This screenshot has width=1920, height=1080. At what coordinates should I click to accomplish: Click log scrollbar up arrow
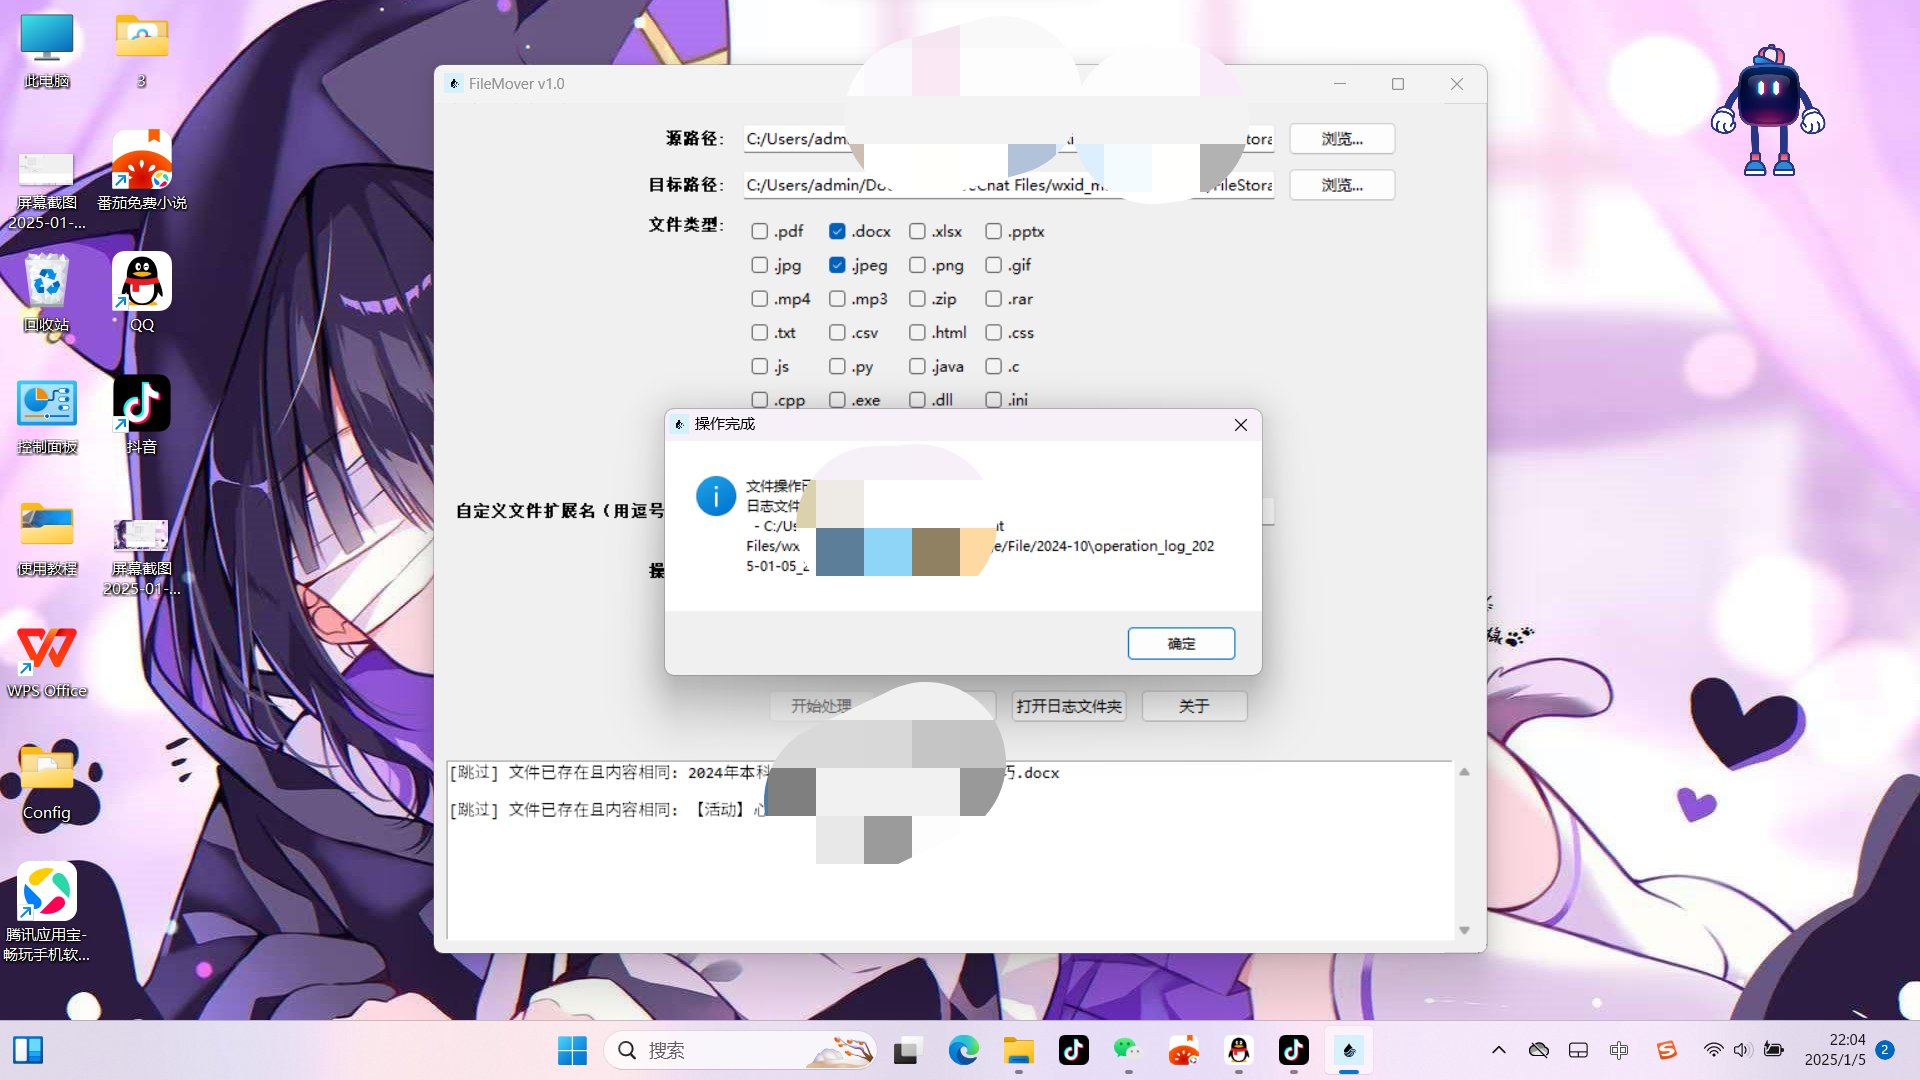[x=1464, y=772]
